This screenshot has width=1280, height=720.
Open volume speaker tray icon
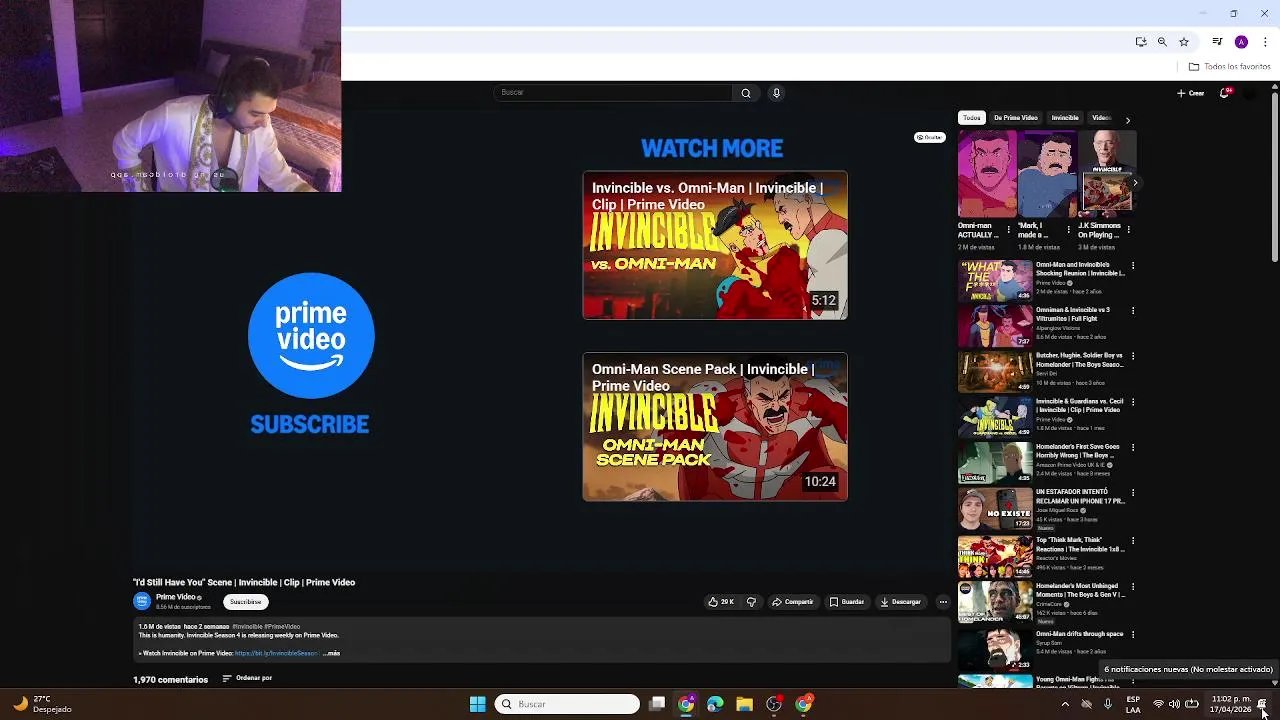[x=1174, y=704]
